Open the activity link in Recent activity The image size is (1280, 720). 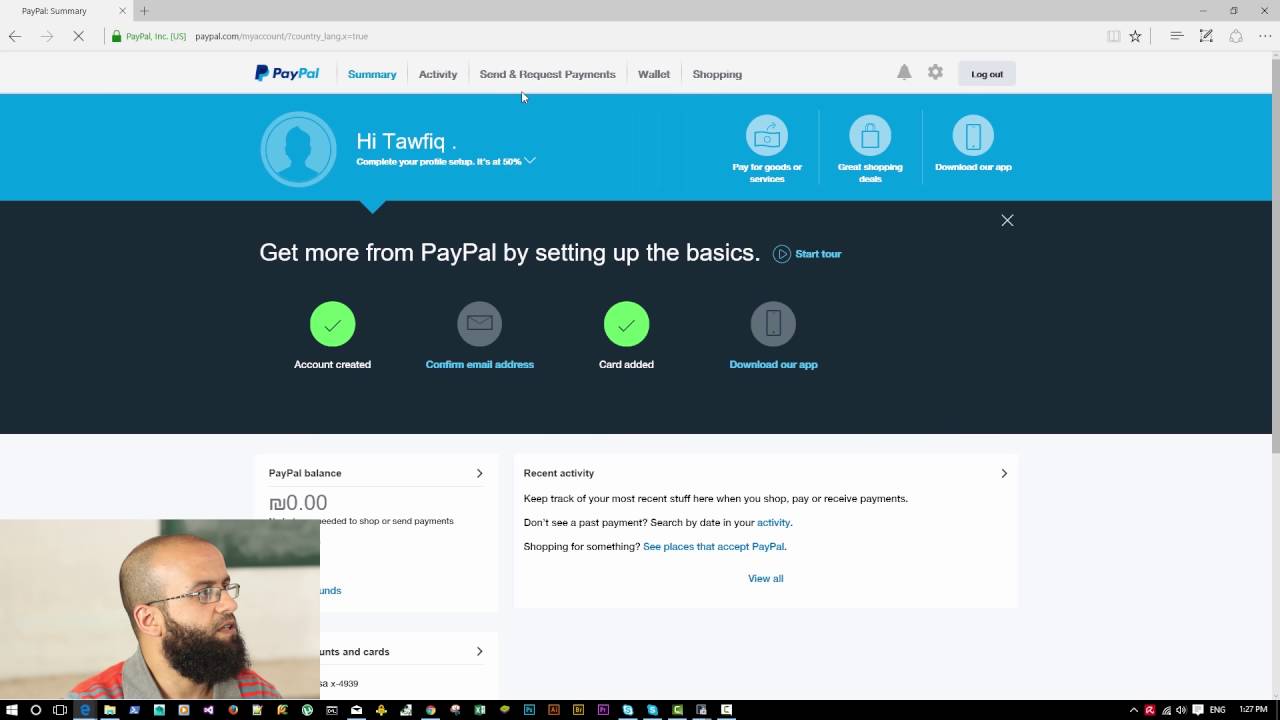pyautogui.click(x=773, y=522)
